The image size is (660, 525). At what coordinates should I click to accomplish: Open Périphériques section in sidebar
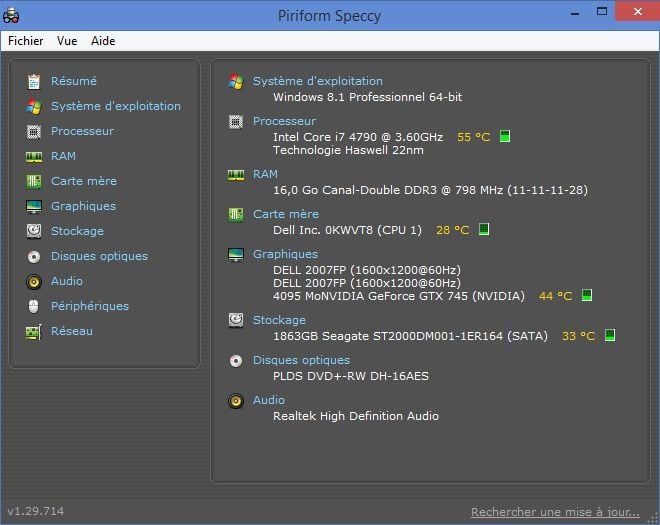coord(90,306)
